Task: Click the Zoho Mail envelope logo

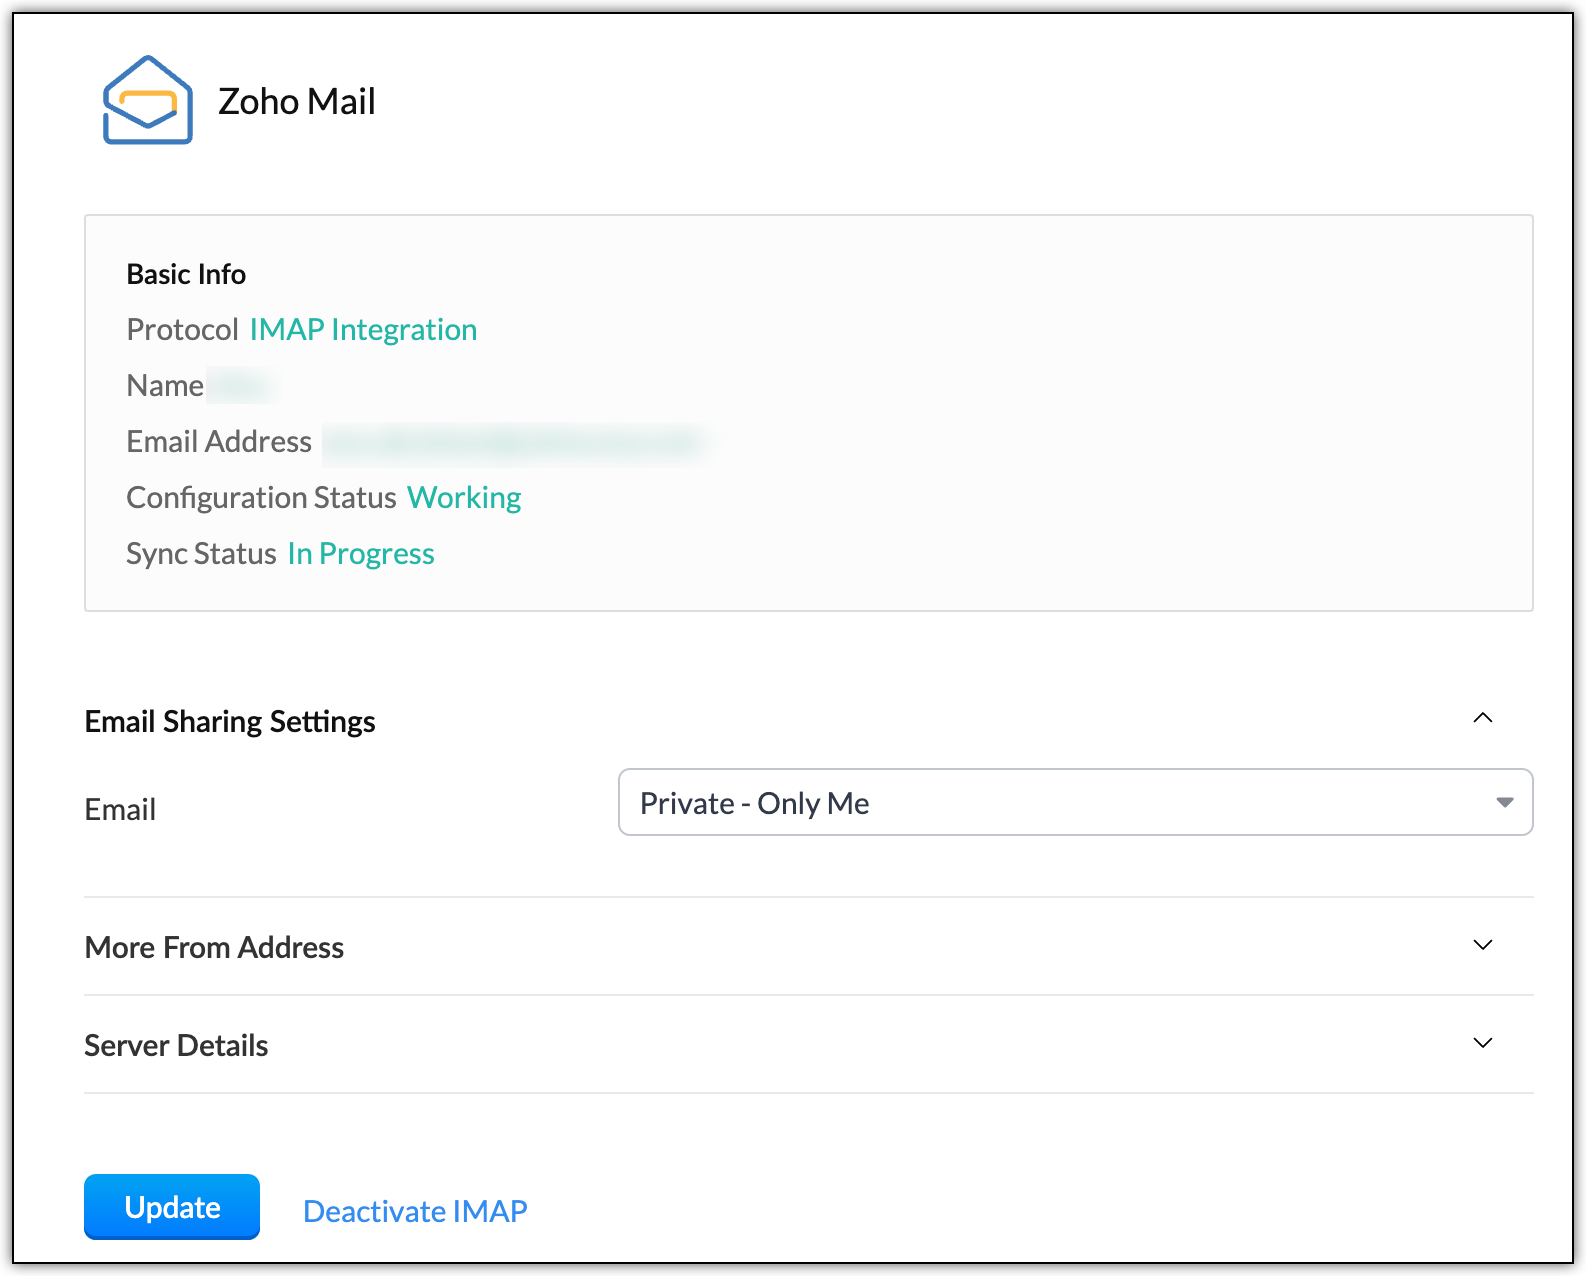Action: [148, 100]
